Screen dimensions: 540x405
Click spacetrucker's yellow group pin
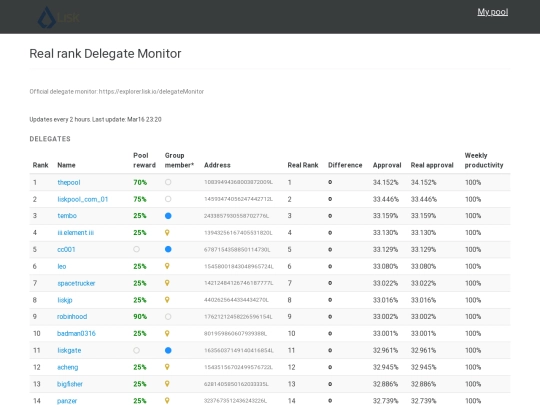click(167, 283)
